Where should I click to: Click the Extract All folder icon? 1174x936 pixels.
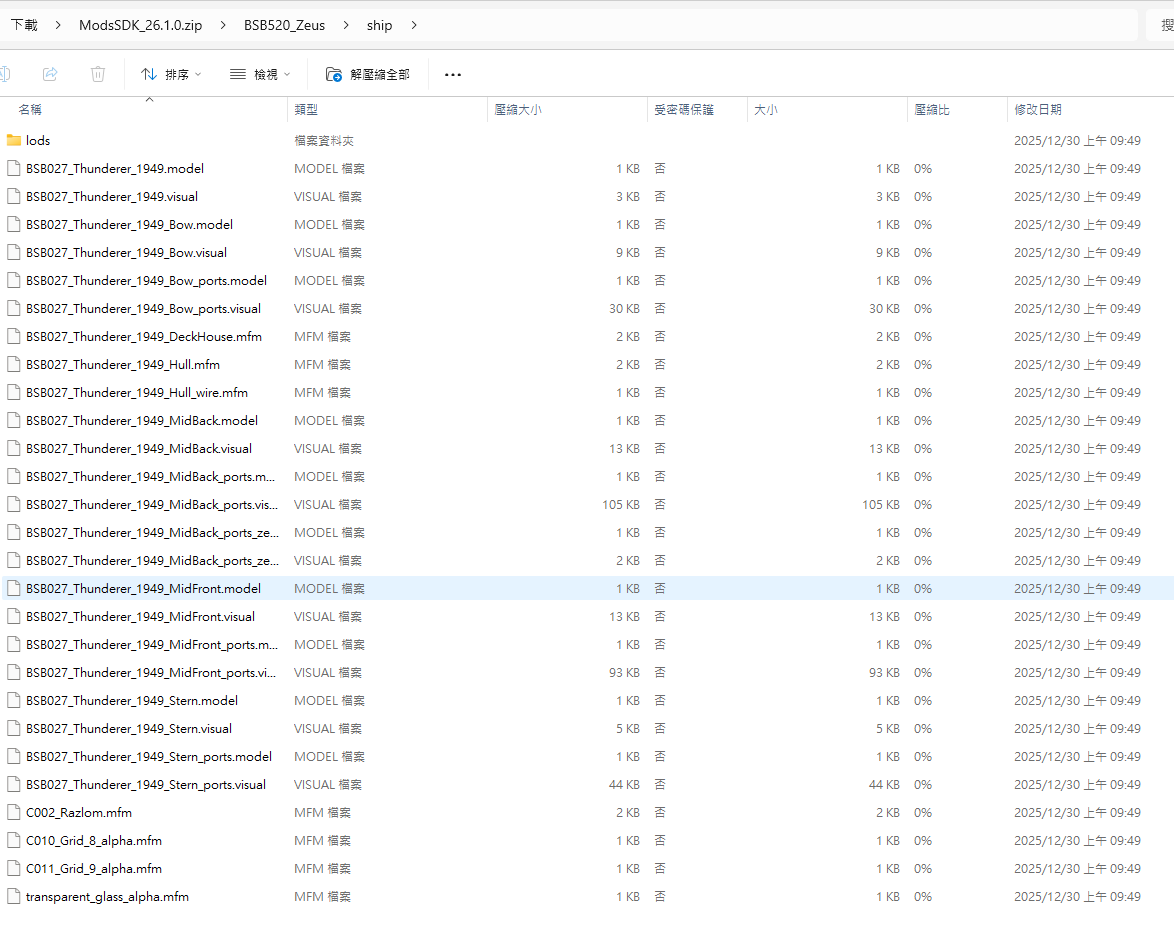click(334, 74)
